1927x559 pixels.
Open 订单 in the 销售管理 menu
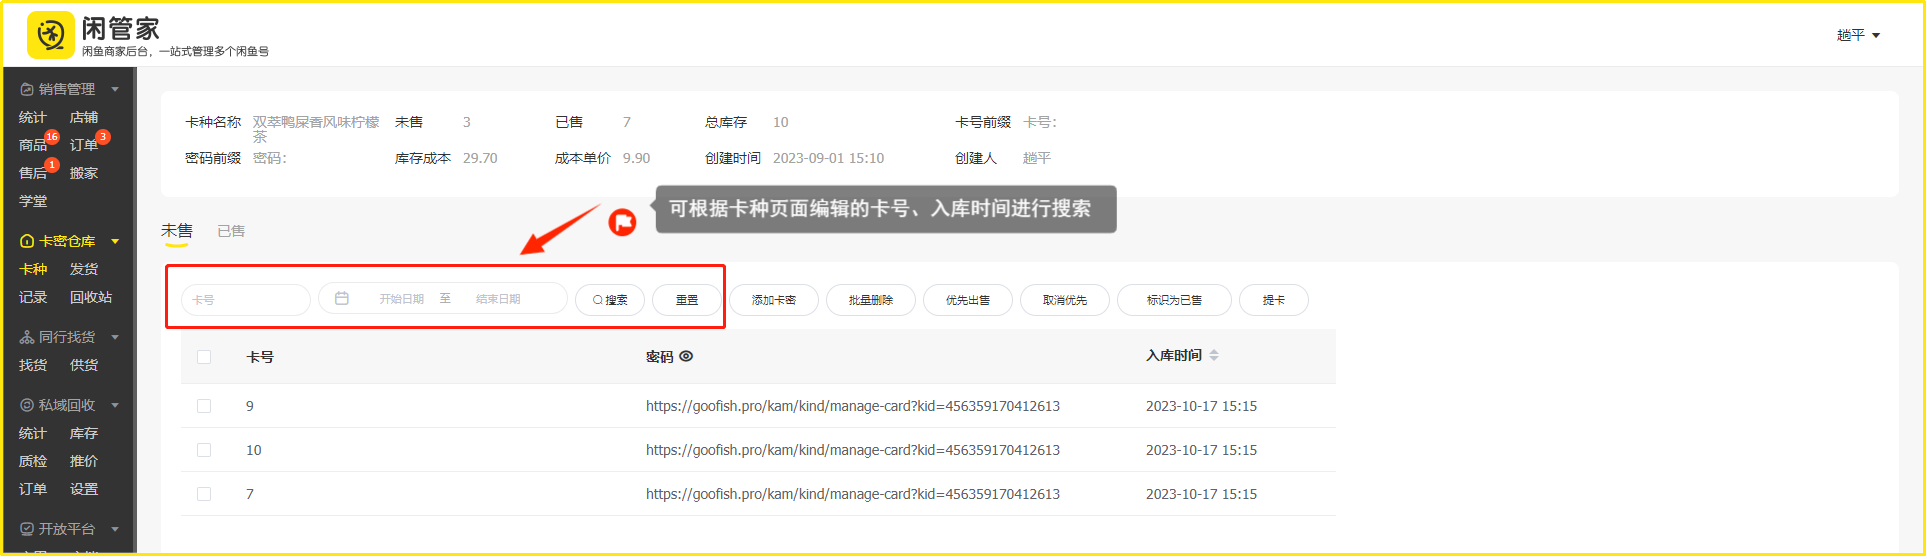pos(84,145)
